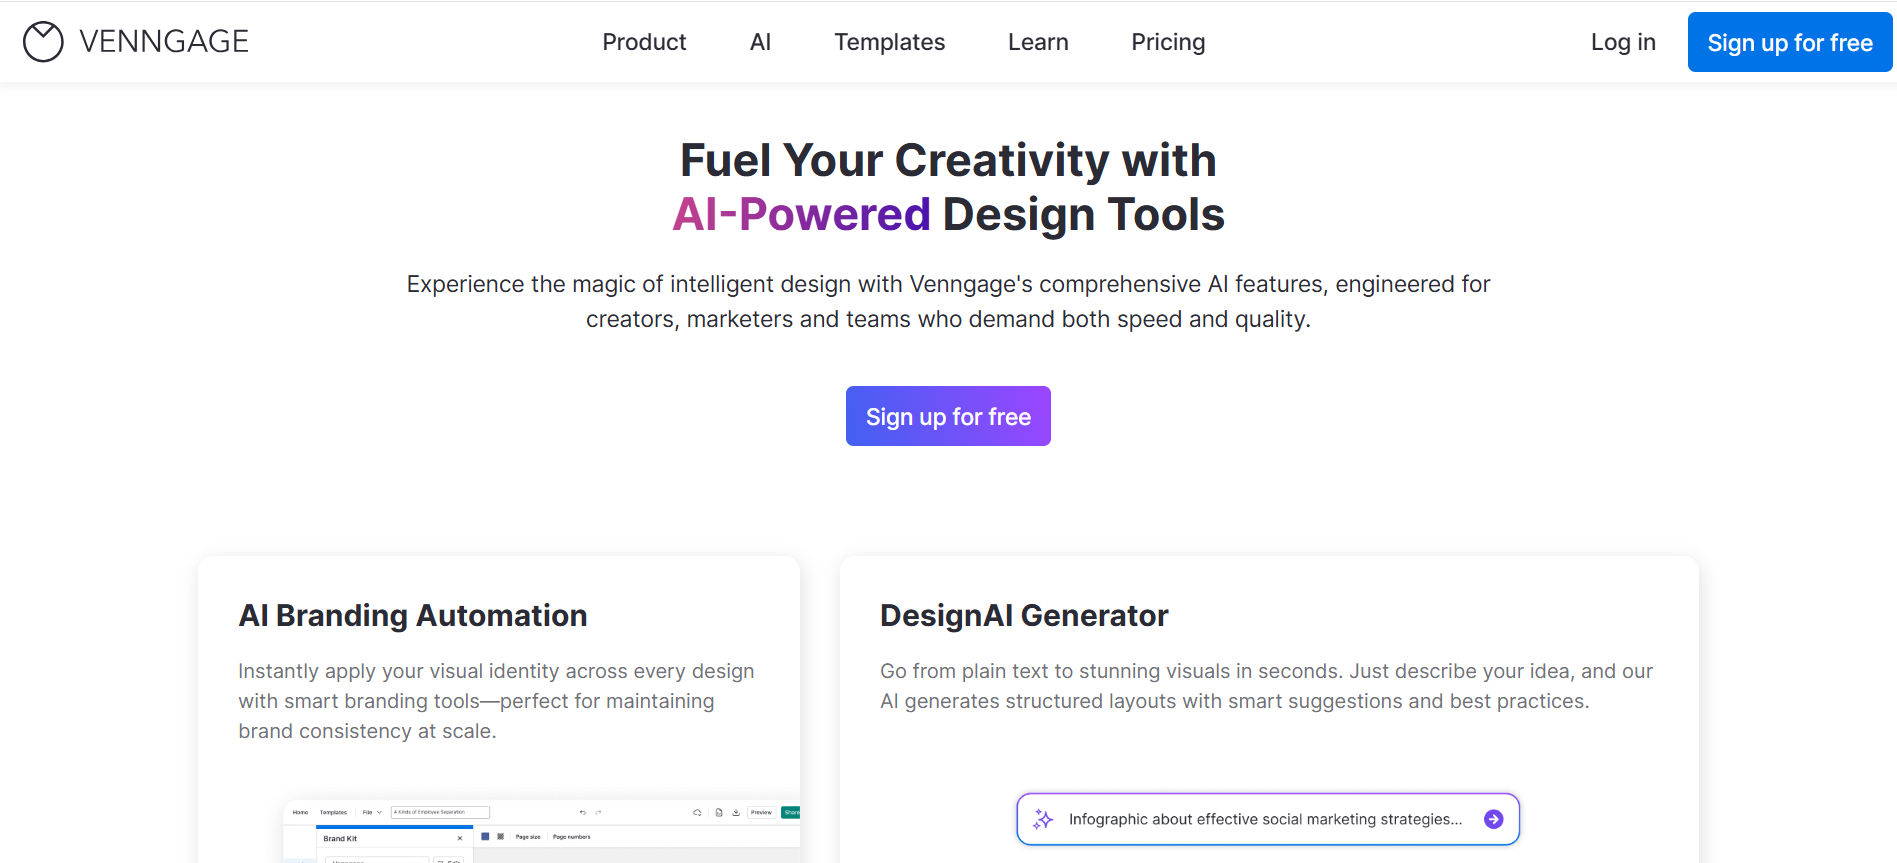
Task: Click the cloud save icon in preview
Action: pyautogui.click(x=697, y=812)
